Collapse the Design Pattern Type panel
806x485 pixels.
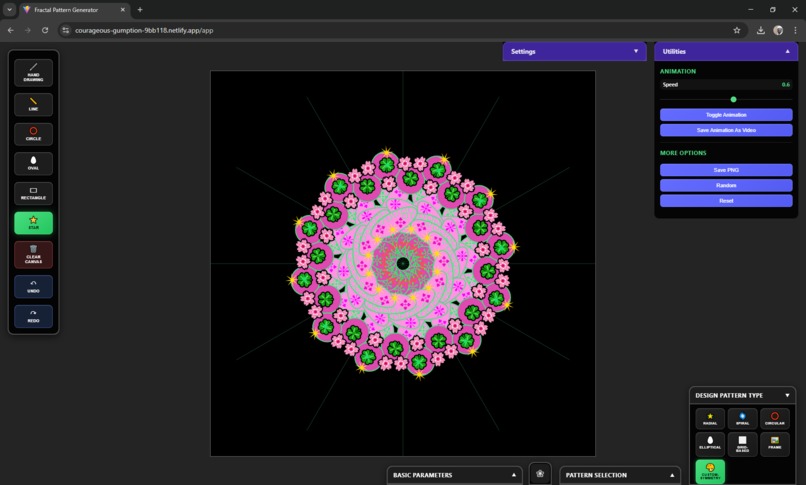742,395
